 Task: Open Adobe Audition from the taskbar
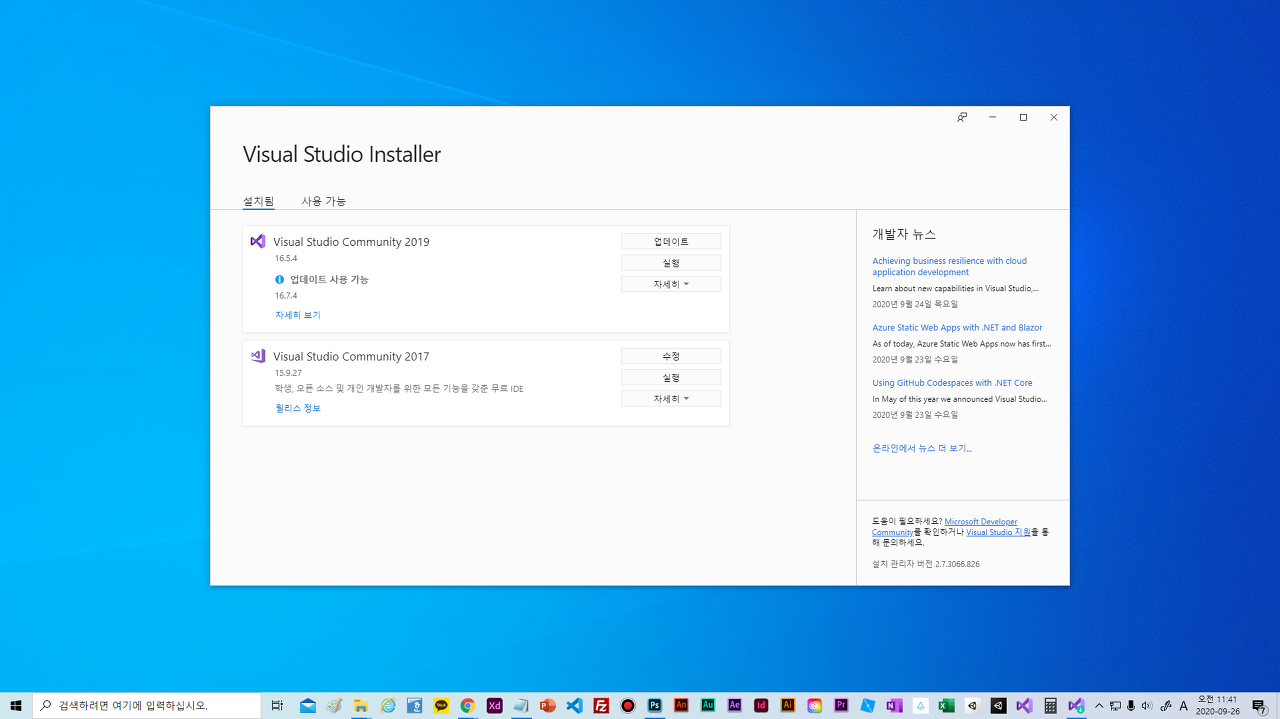pos(708,705)
